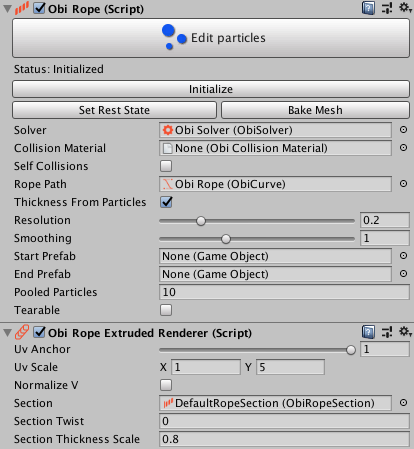This screenshot has width=414, height=449.
Task: Open gear menu for Obi Rope component
Action: (x=406, y=8)
